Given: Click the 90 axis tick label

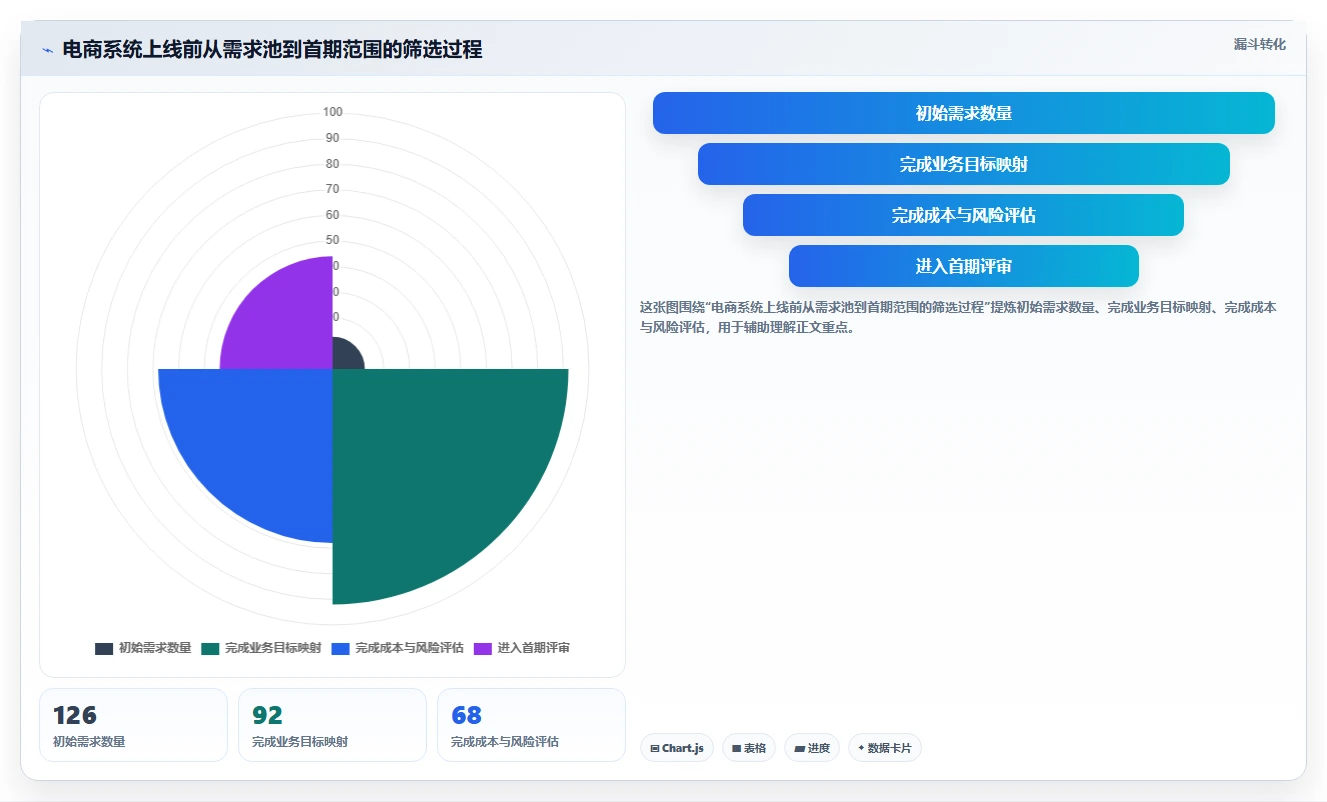Looking at the screenshot, I should [x=333, y=138].
